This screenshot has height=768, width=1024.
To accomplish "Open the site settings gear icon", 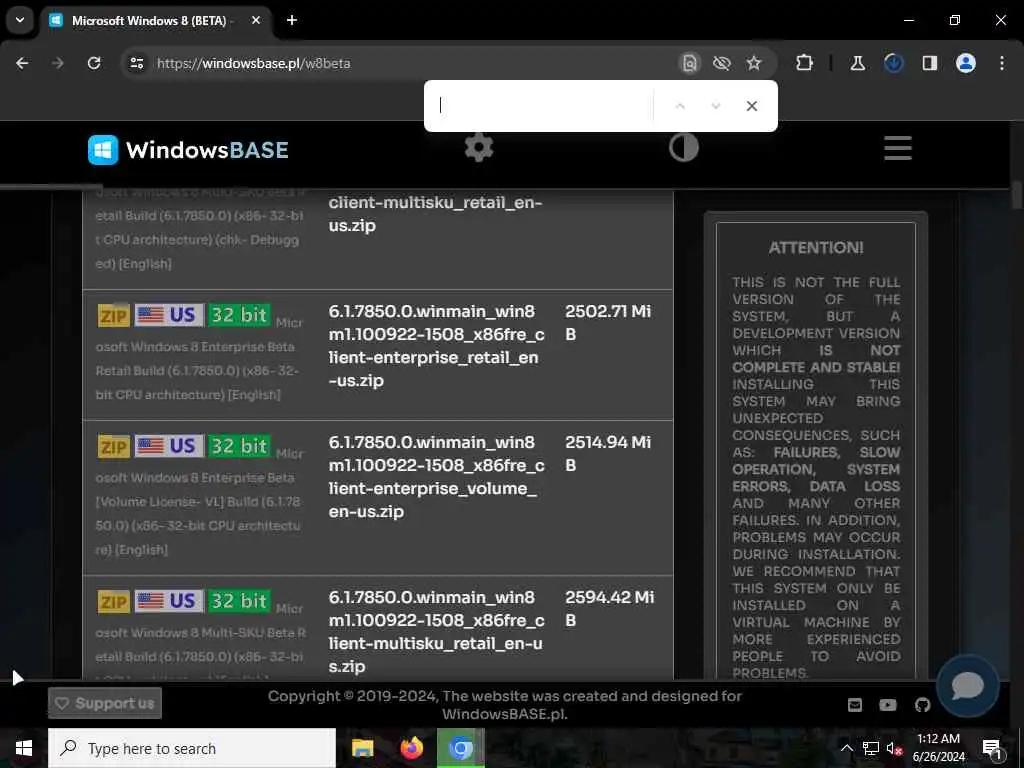I will pos(479,148).
